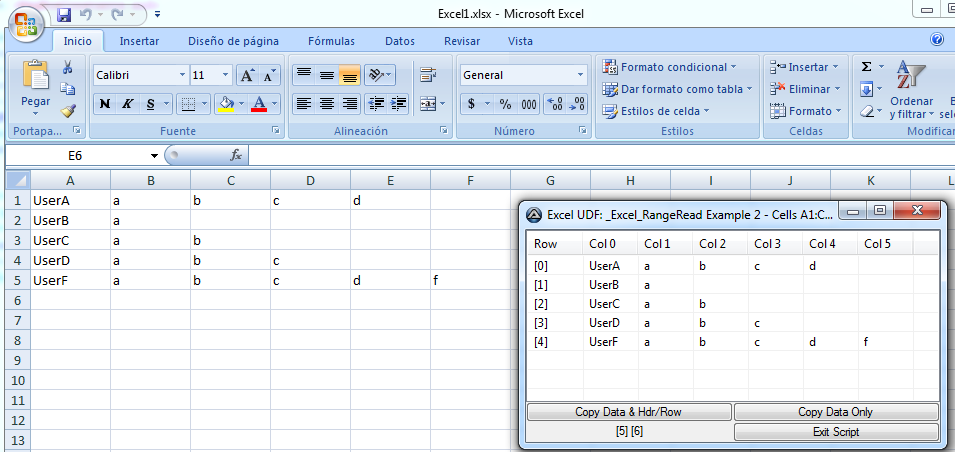Apply yellow fill color bucket

pos(226,104)
